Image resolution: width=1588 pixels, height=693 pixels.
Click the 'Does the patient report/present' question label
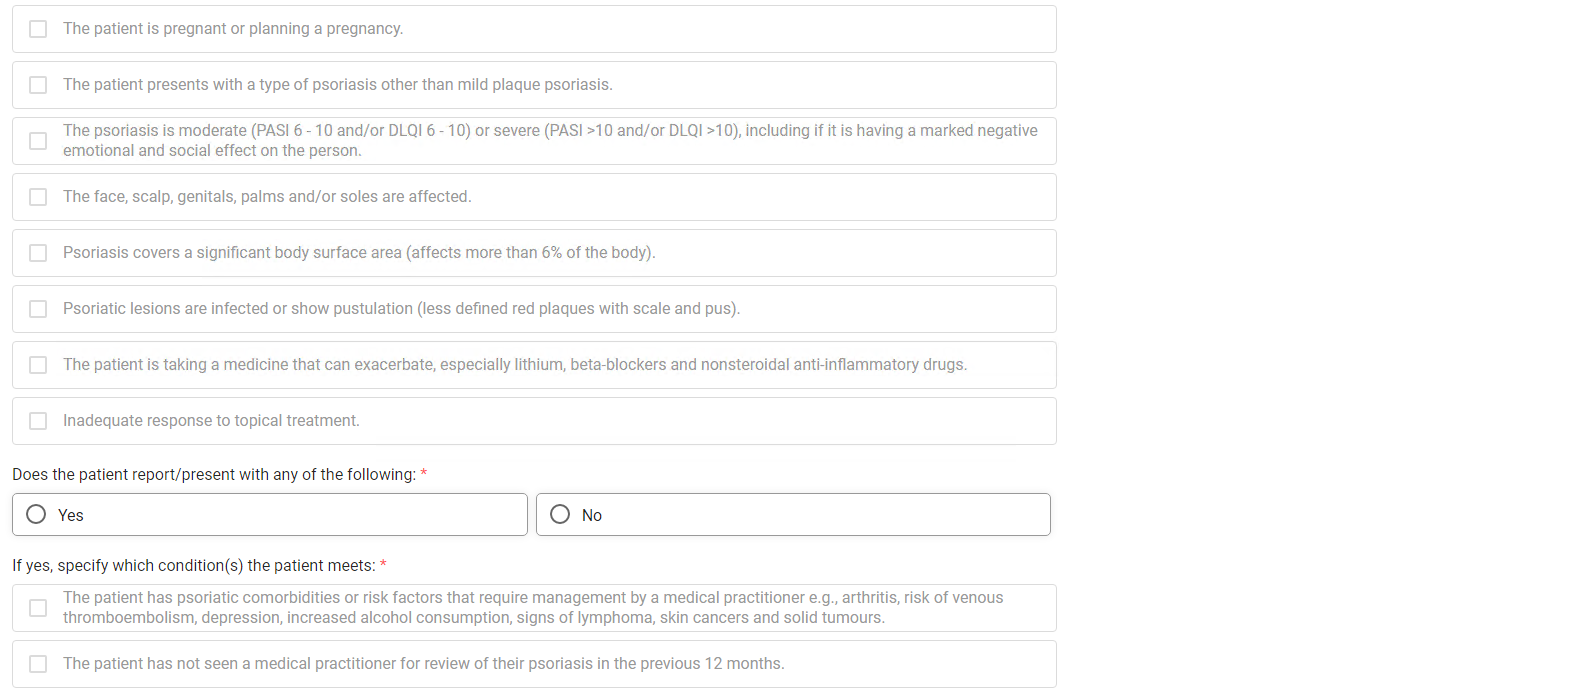[x=214, y=474]
